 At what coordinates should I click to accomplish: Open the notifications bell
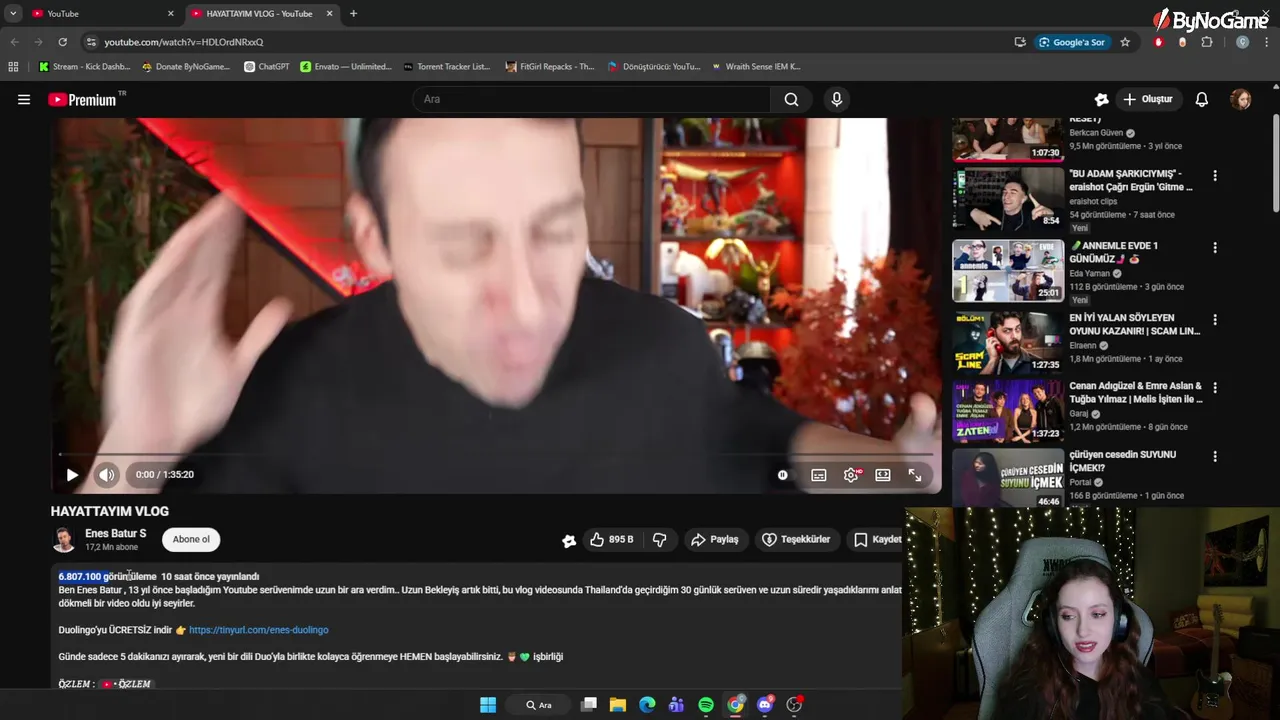pos(1202,99)
